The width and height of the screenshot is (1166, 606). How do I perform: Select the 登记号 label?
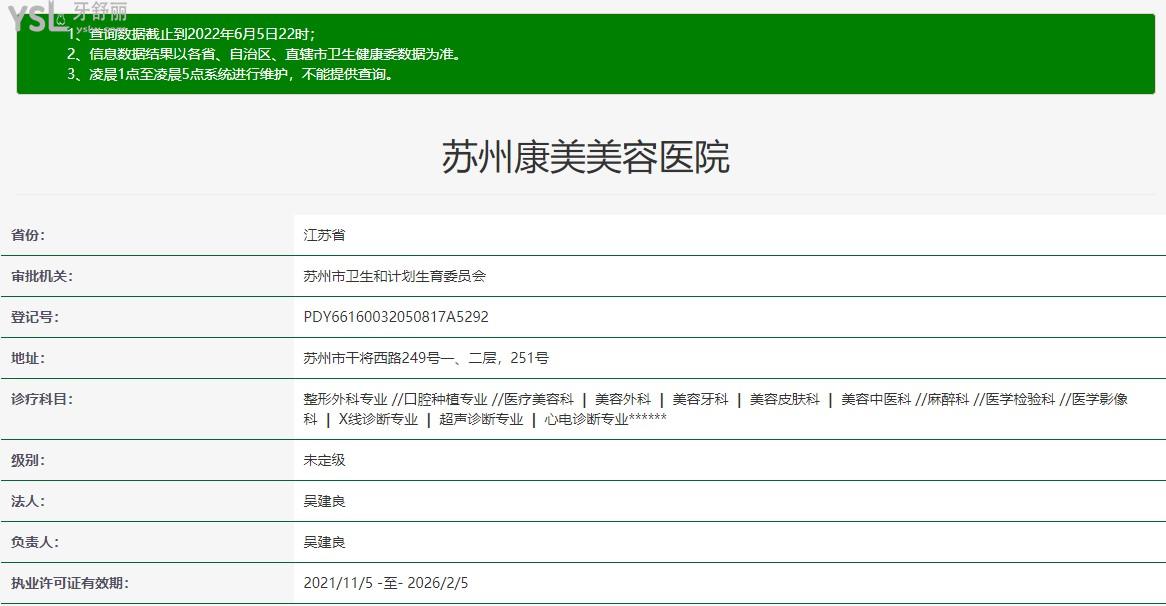click(34, 317)
